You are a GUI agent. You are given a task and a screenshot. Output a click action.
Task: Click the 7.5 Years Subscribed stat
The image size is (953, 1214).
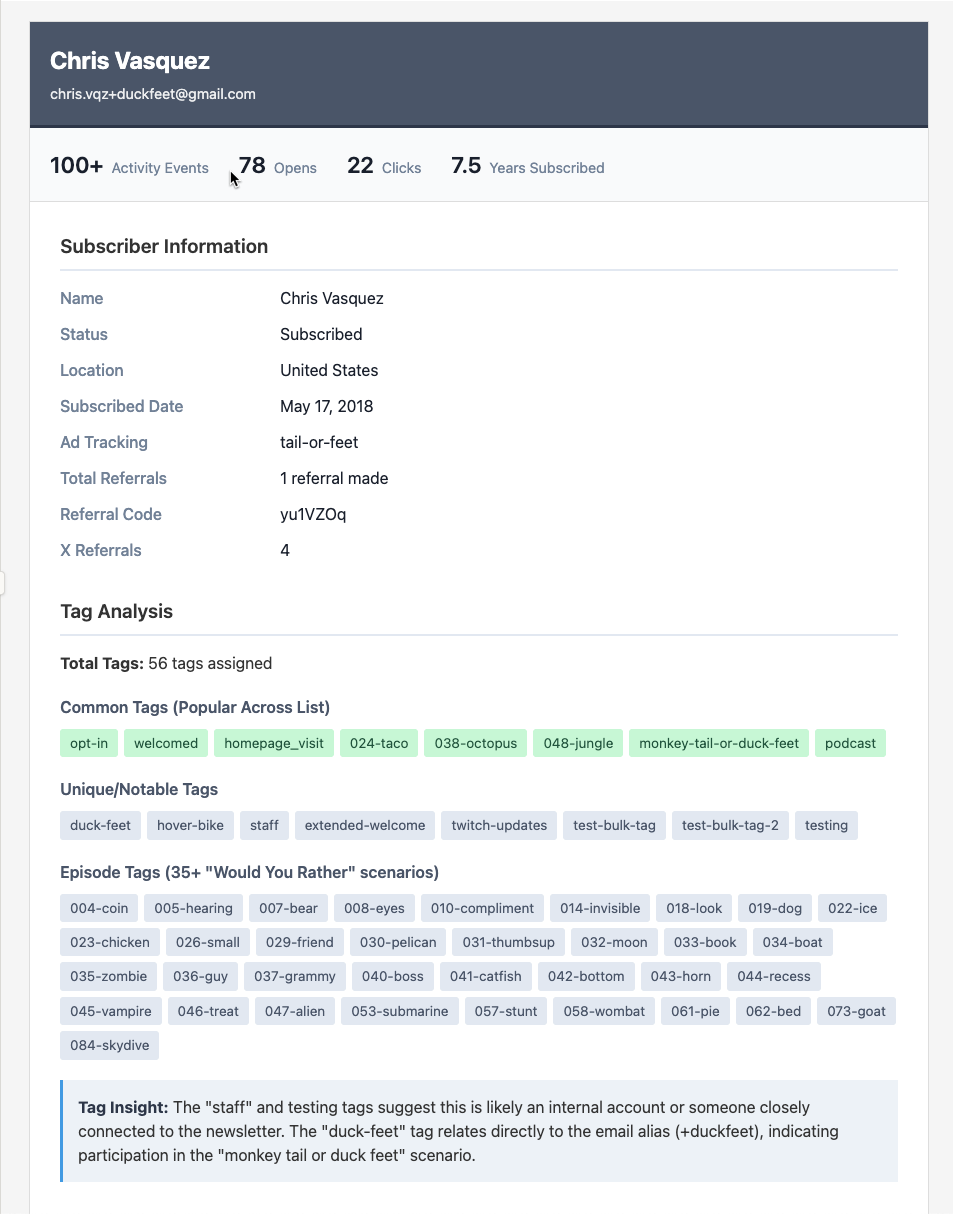[527, 166]
